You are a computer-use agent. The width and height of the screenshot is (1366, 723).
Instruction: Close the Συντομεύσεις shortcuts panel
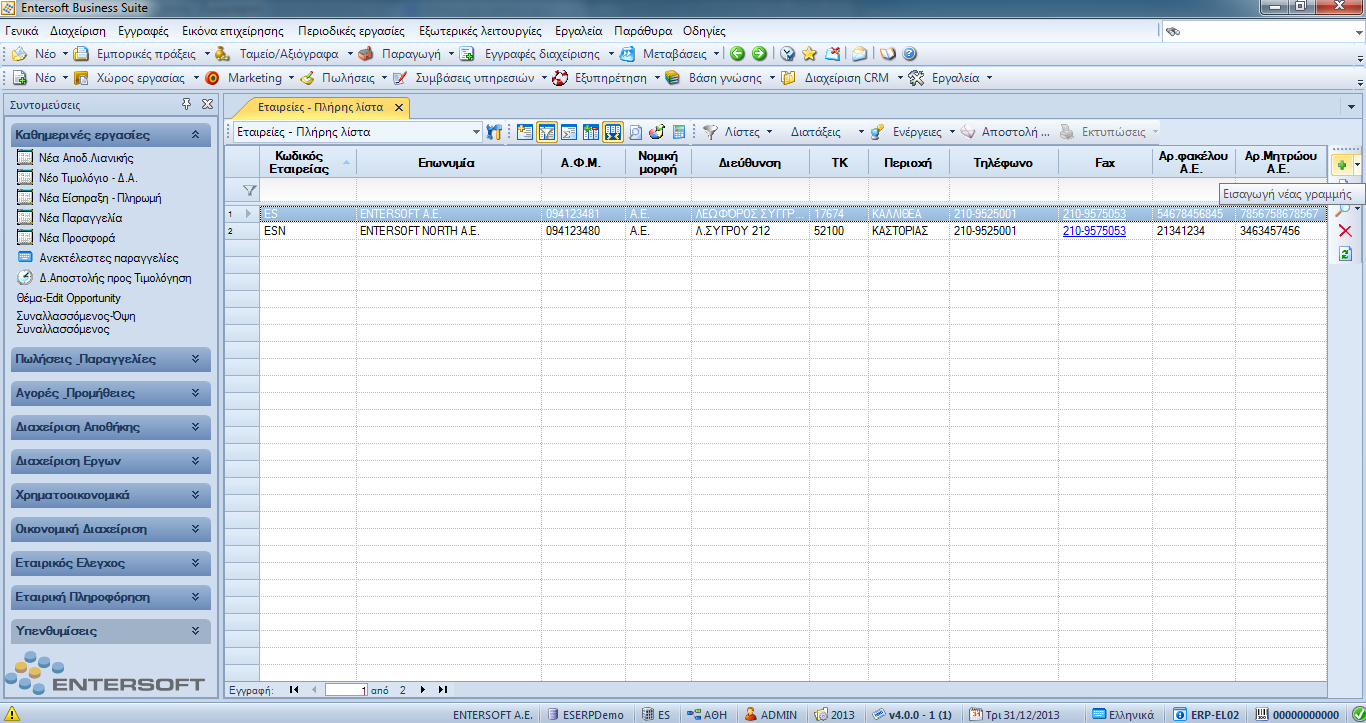coord(207,104)
